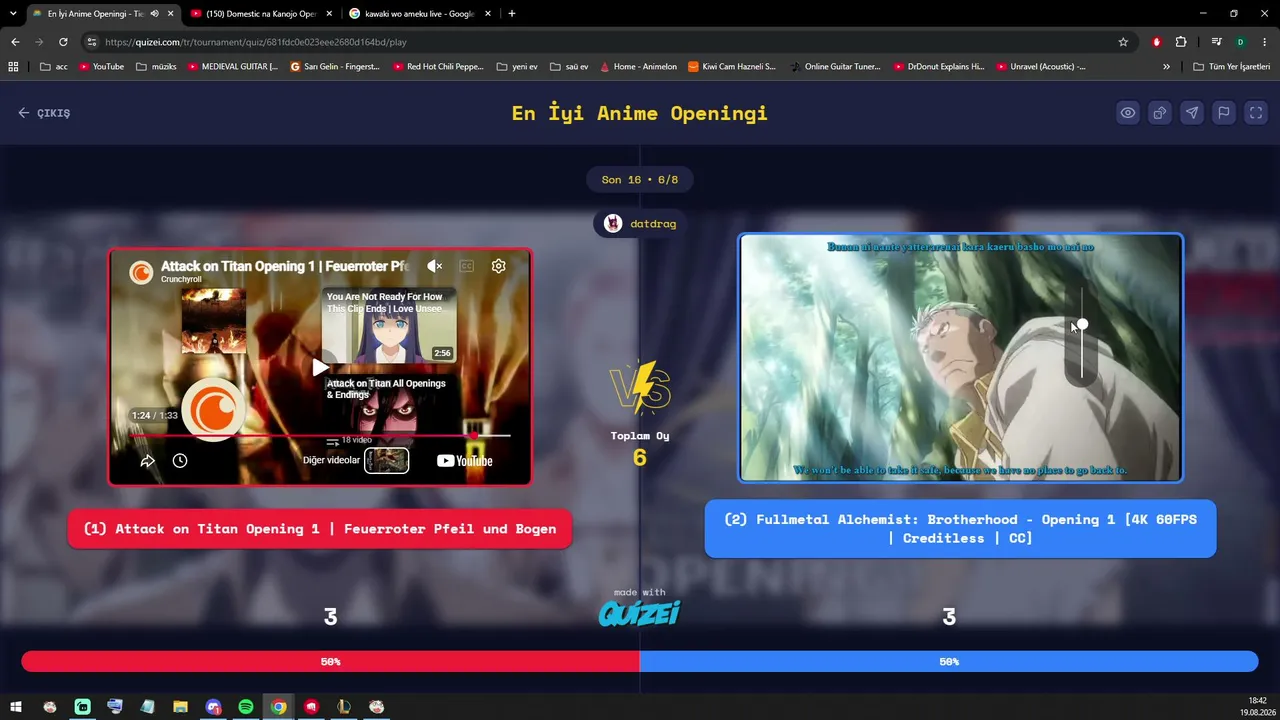Viewport: 1280px width, 720px height.
Task: Mute the tab via speaker icon
Action: point(154,14)
